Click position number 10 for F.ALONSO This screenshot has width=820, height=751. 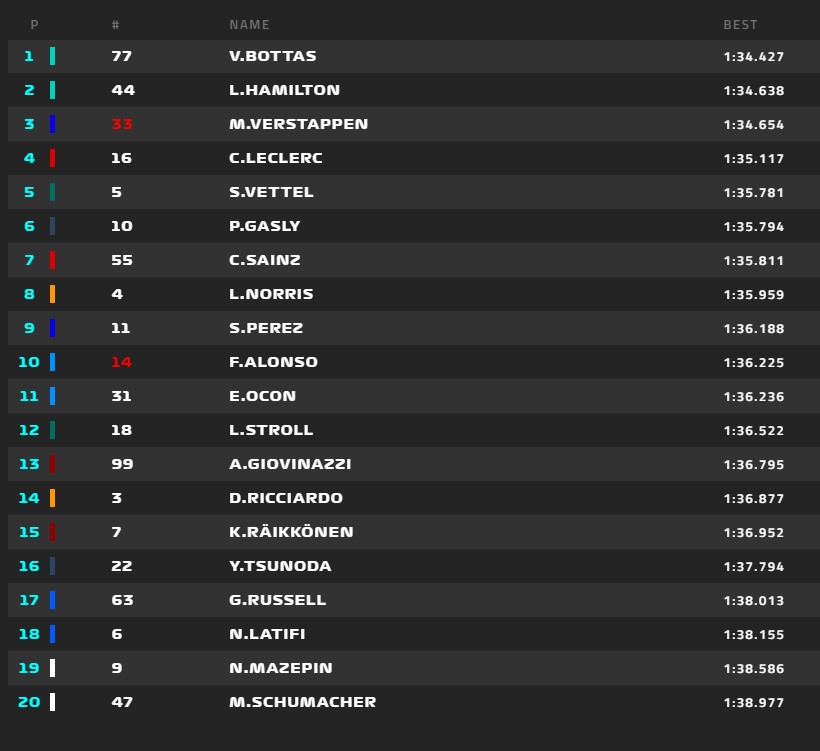[29, 362]
